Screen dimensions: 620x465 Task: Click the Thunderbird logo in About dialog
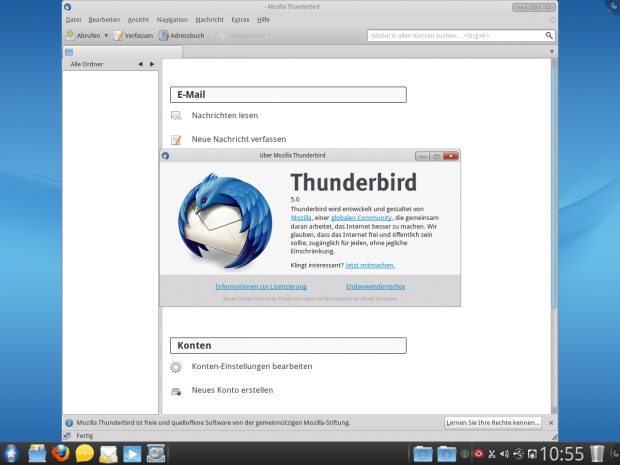(x=225, y=221)
